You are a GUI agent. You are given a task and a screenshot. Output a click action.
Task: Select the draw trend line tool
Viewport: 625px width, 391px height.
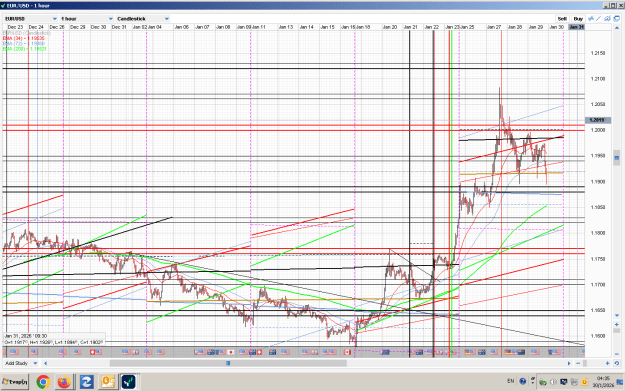(x=599, y=19)
